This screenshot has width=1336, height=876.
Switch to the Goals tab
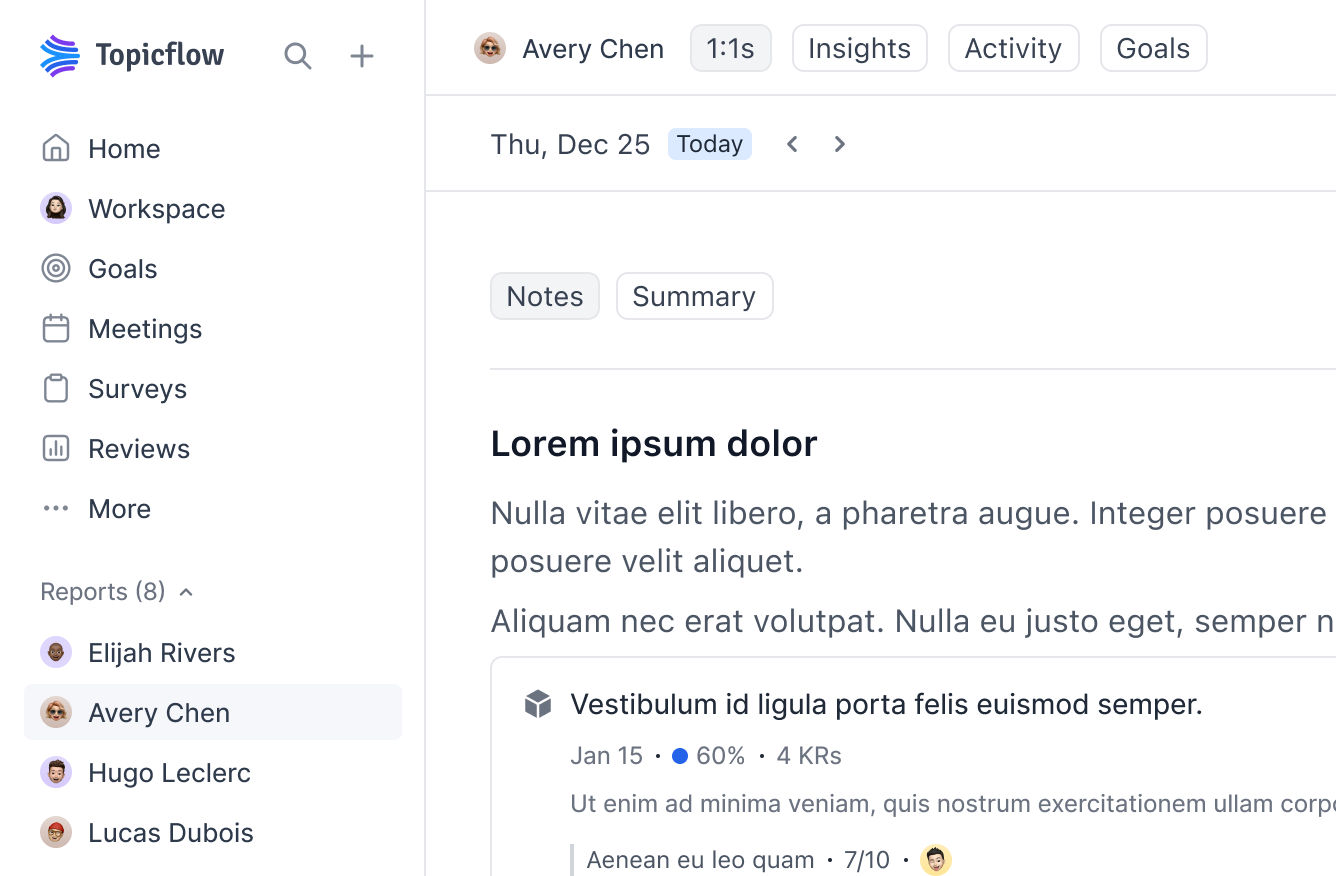coord(1153,47)
